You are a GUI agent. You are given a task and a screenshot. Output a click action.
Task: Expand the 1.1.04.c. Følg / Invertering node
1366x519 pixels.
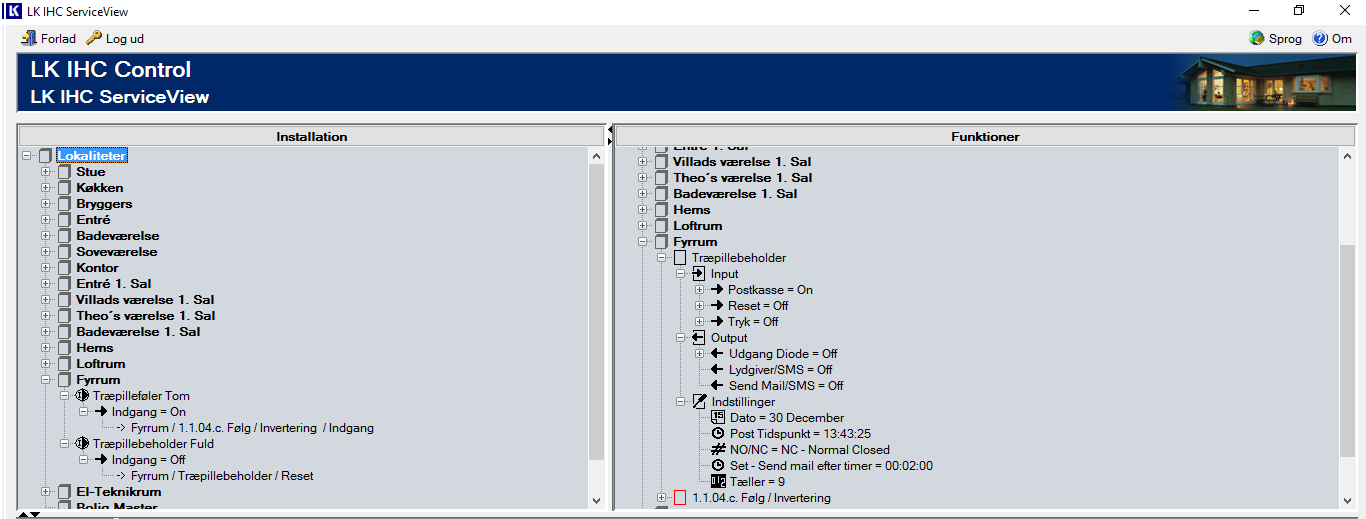661,498
